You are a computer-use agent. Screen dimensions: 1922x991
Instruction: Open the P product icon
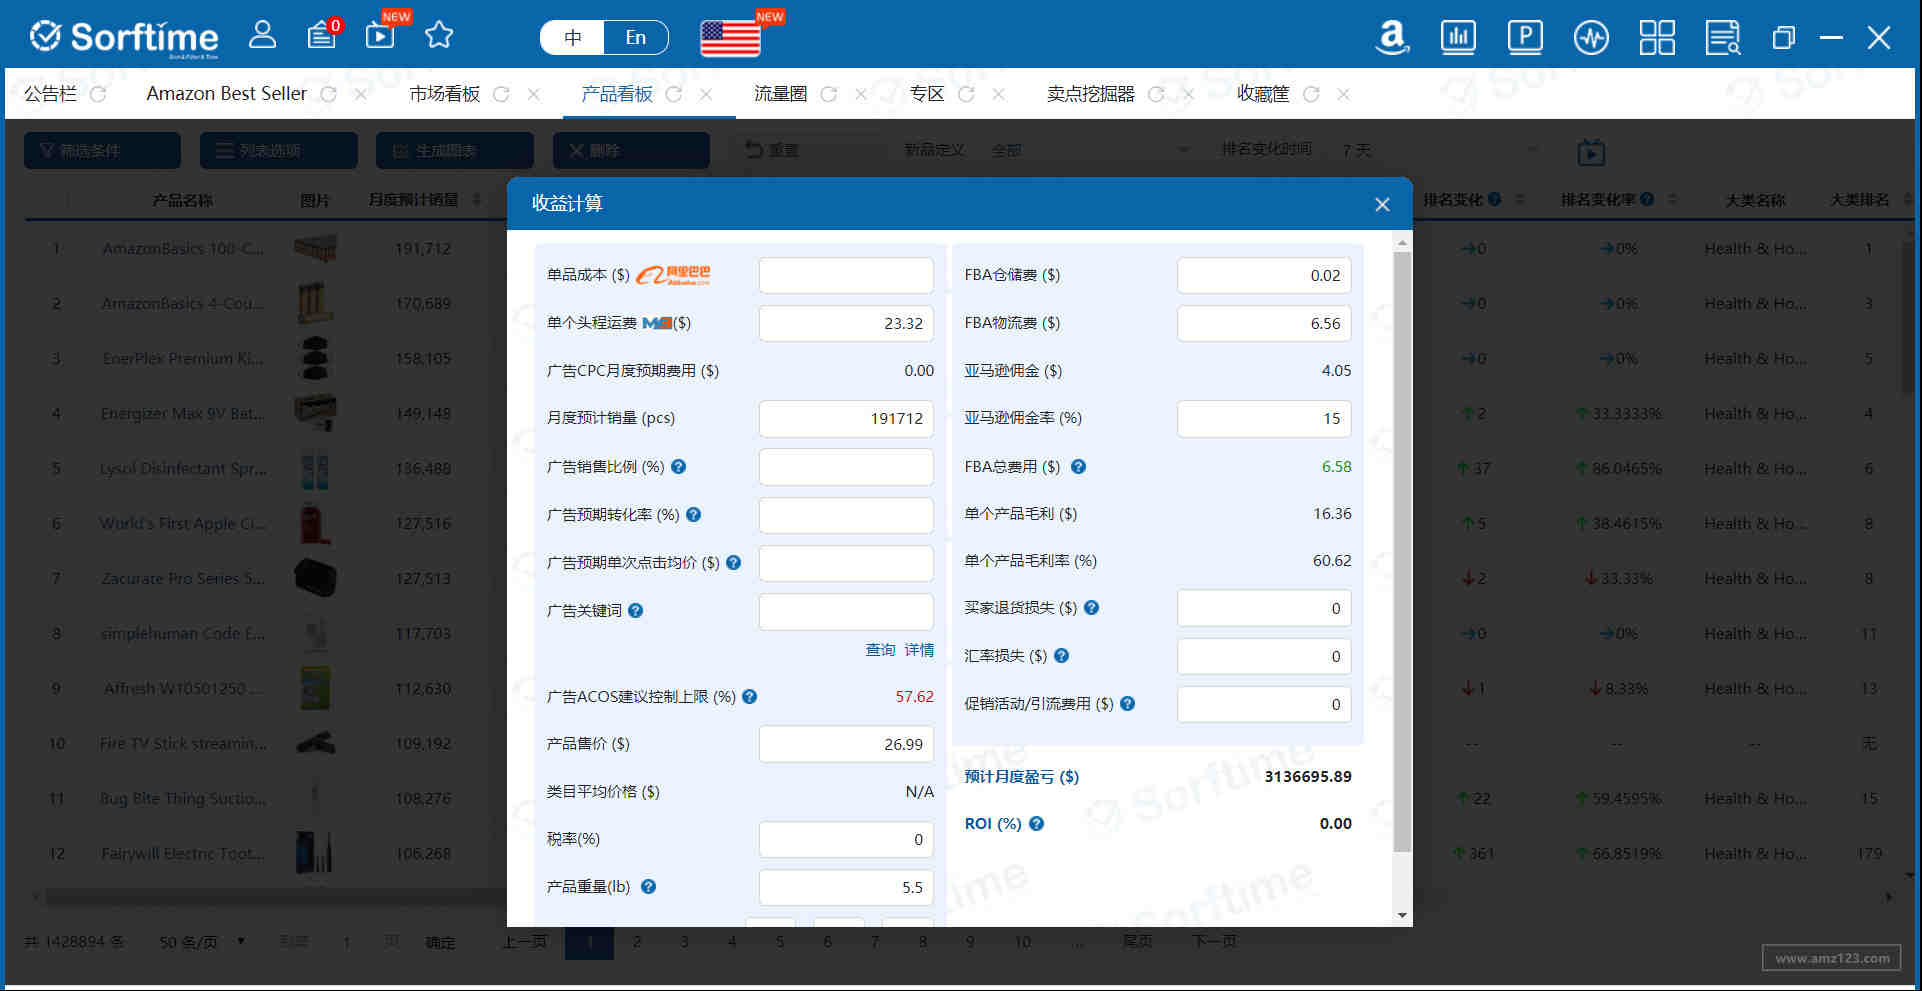(x=1525, y=38)
